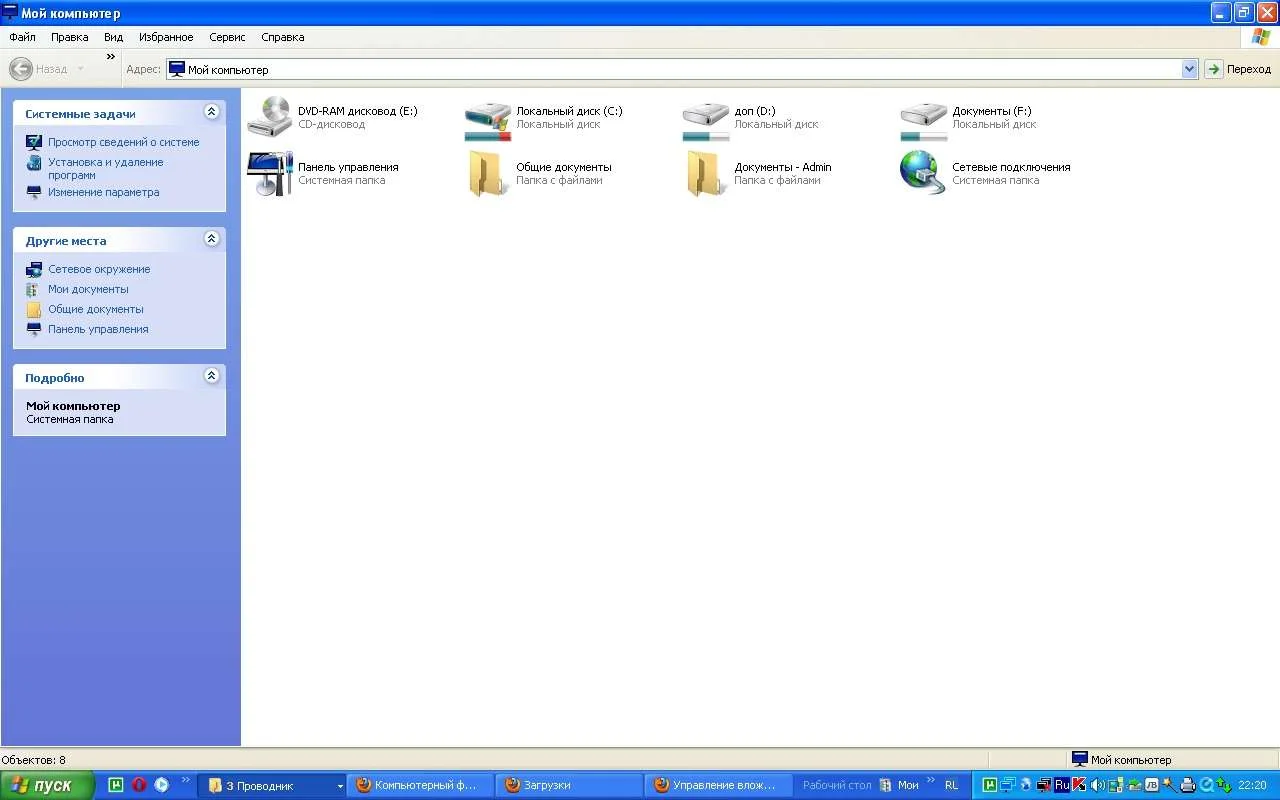Click the system info icon beside Просмотр сведений
The height and width of the screenshot is (800, 1280).
pos(34,142)
